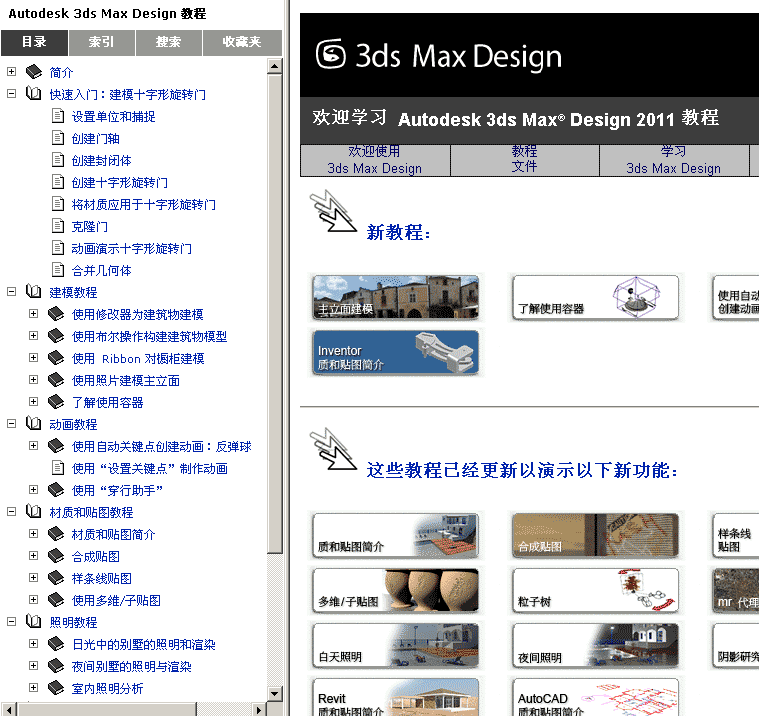Collapse the 建模教程 section

click(x=12, y=291)
